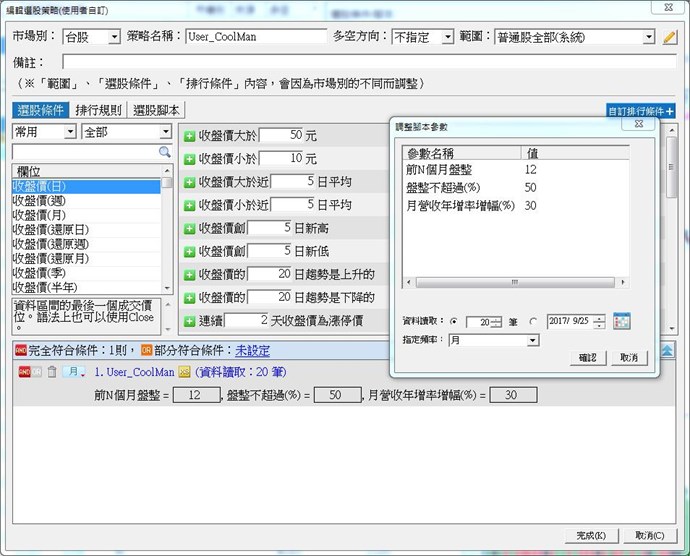Select 收盤價(週) in the 欄位 list
690x556 pixels.
click(41, 200)
